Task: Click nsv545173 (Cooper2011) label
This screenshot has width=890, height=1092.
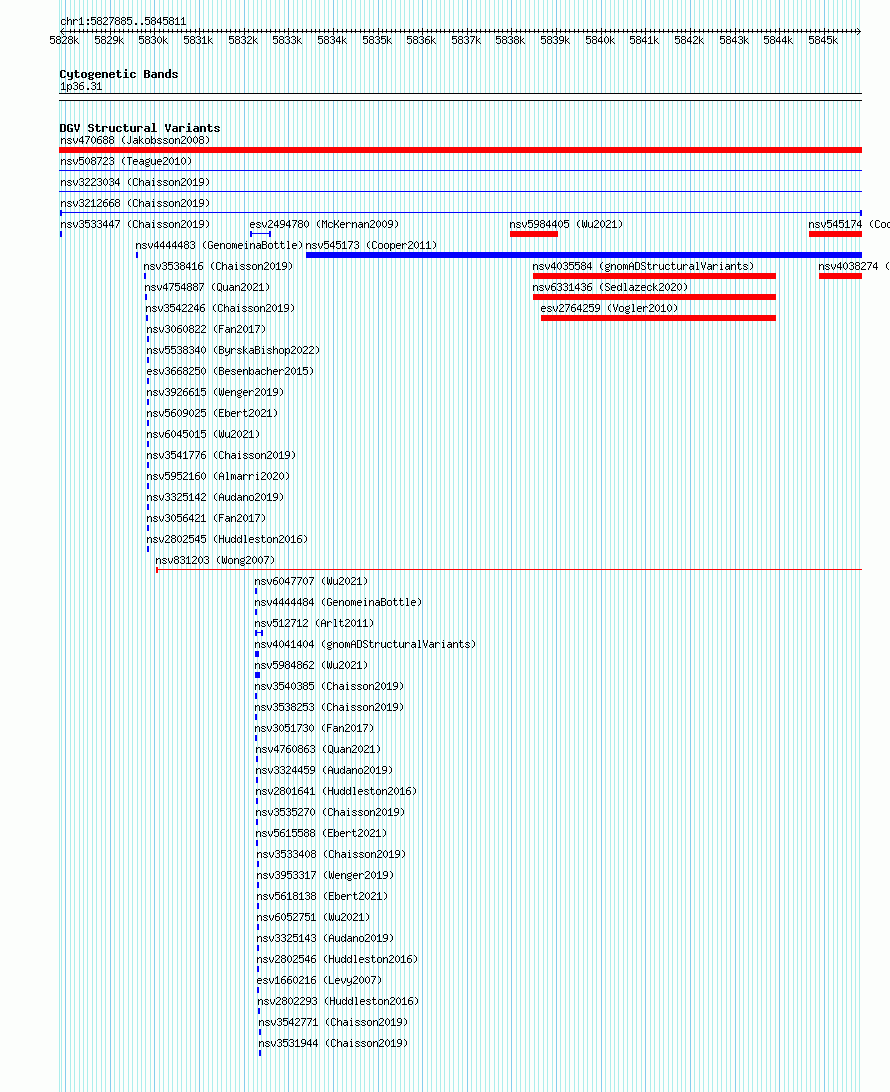Action: (x=371, y=245)
